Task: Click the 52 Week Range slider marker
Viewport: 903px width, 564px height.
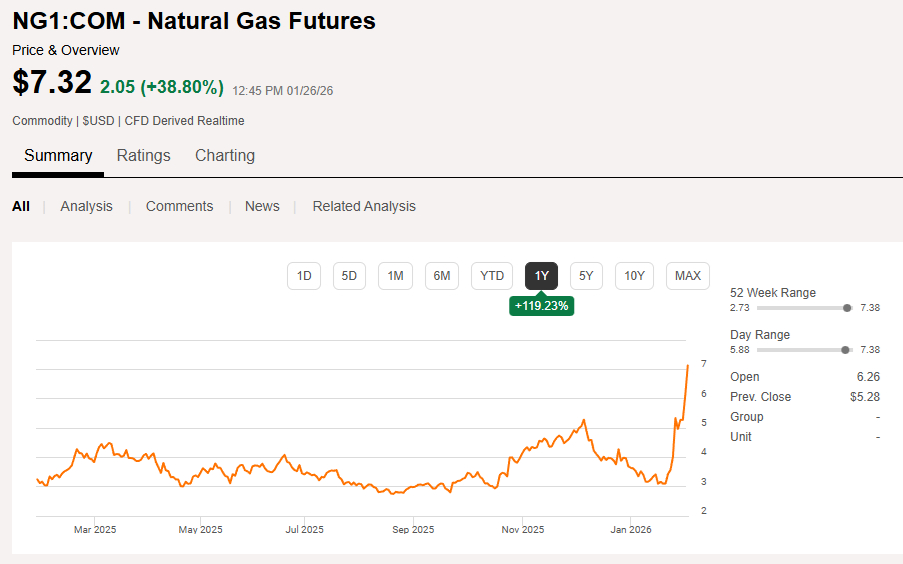Action: coord(847,308)
